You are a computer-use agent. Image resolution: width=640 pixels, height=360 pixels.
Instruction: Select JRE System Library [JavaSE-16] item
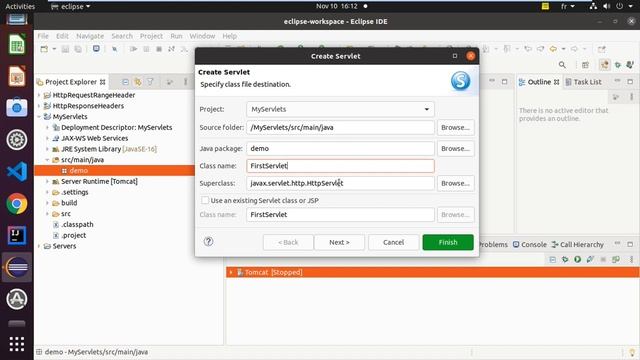[109, 149]
